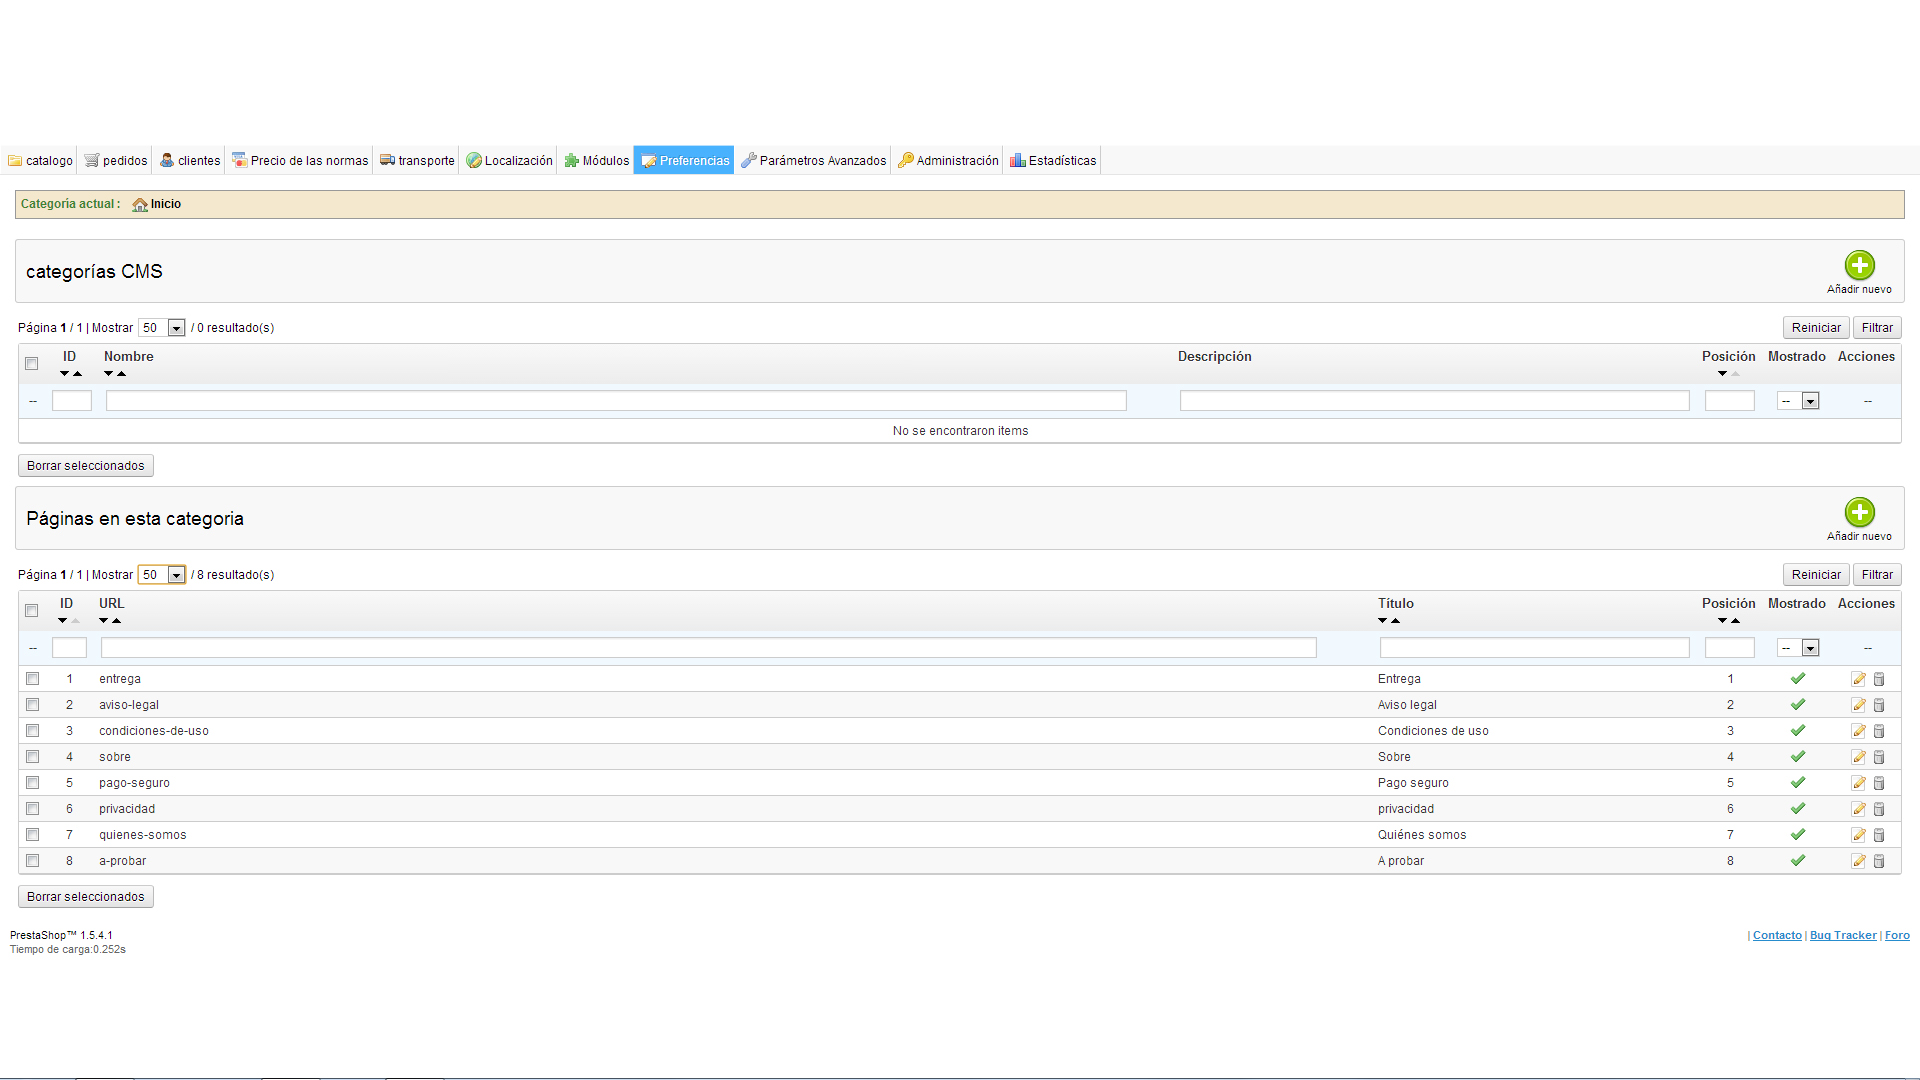Click the green Añadir nuevo icon in categorías CMS
Screen dimensions: 1920x1080
(x=1859, y=266)
